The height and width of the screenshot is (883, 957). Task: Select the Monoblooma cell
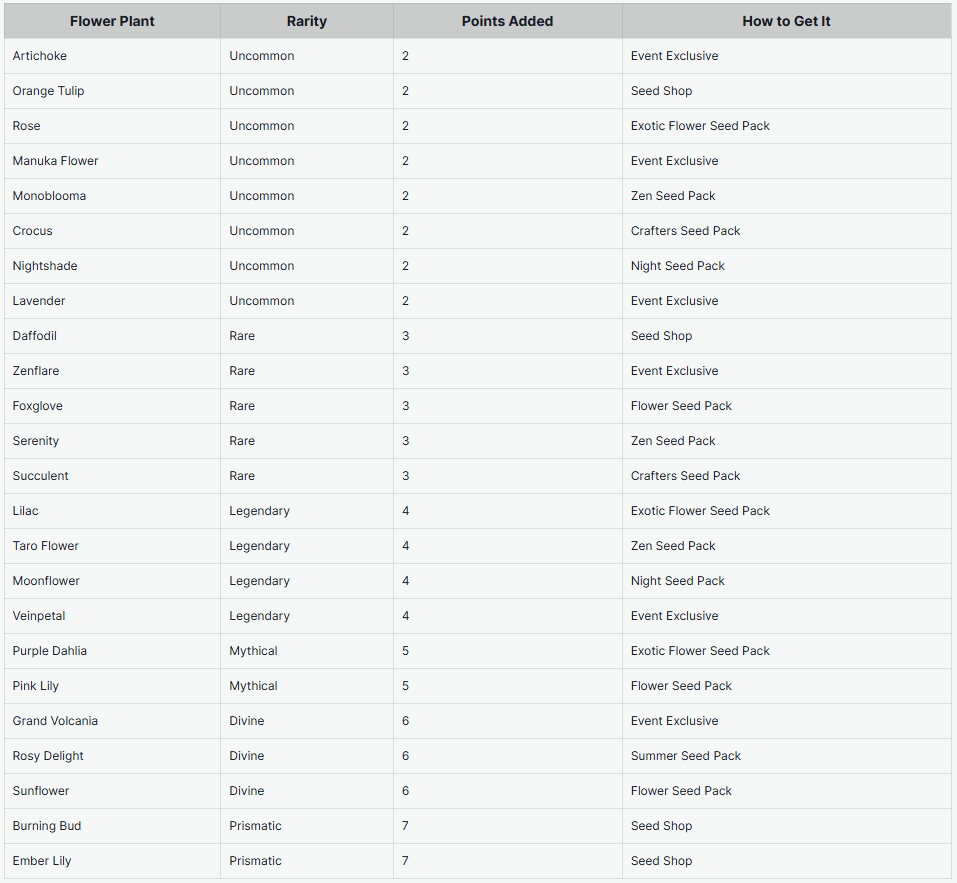click(x=50, y=196)
